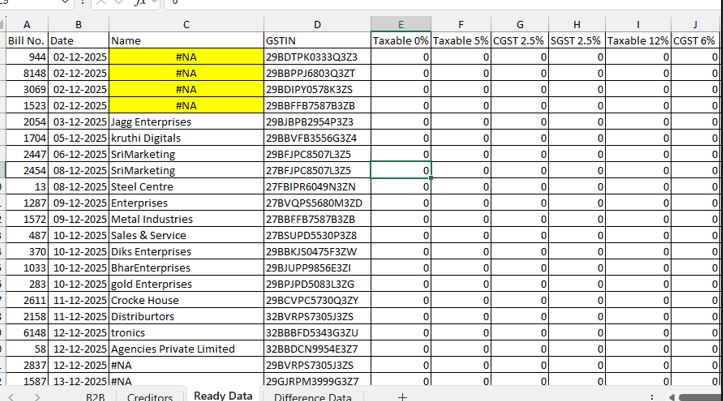723x401 pixels.
Task: Select the Ready Data sheet tab
Action: point(222,396)
